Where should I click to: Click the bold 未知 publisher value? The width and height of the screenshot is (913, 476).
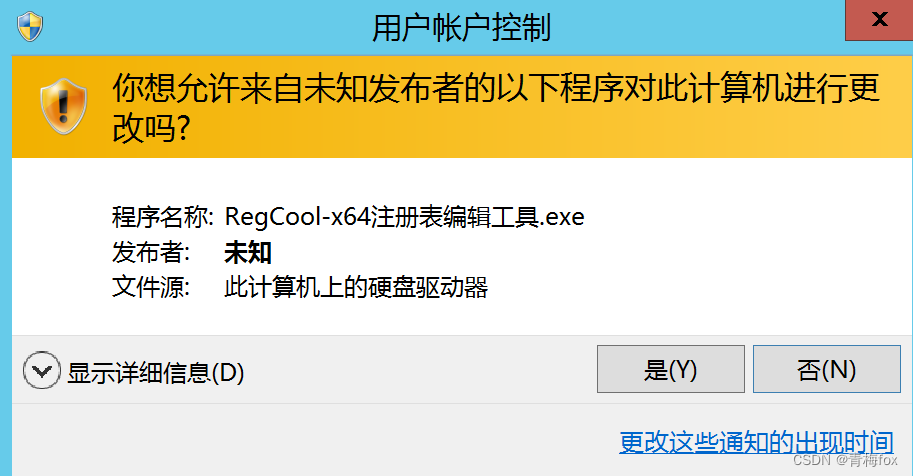point(248,252)
